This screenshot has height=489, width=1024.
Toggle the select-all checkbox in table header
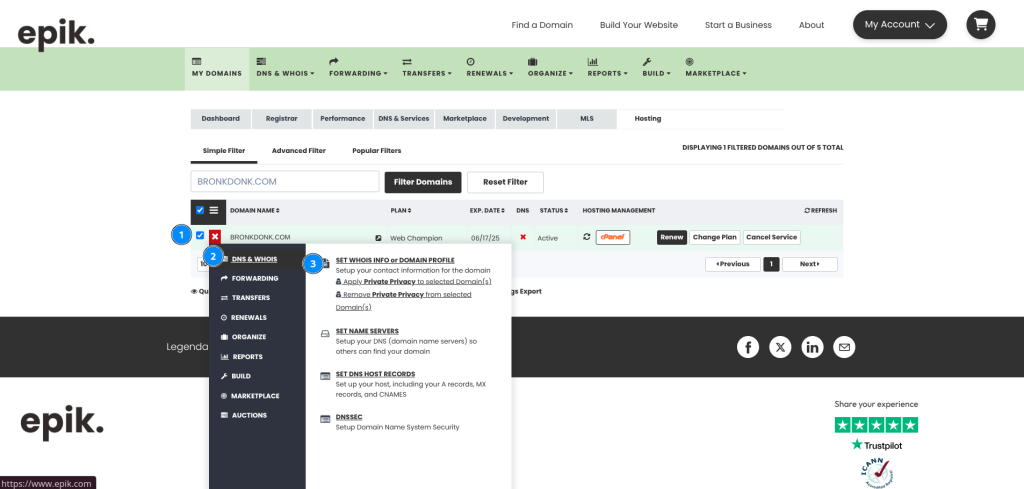coord(200,210)
